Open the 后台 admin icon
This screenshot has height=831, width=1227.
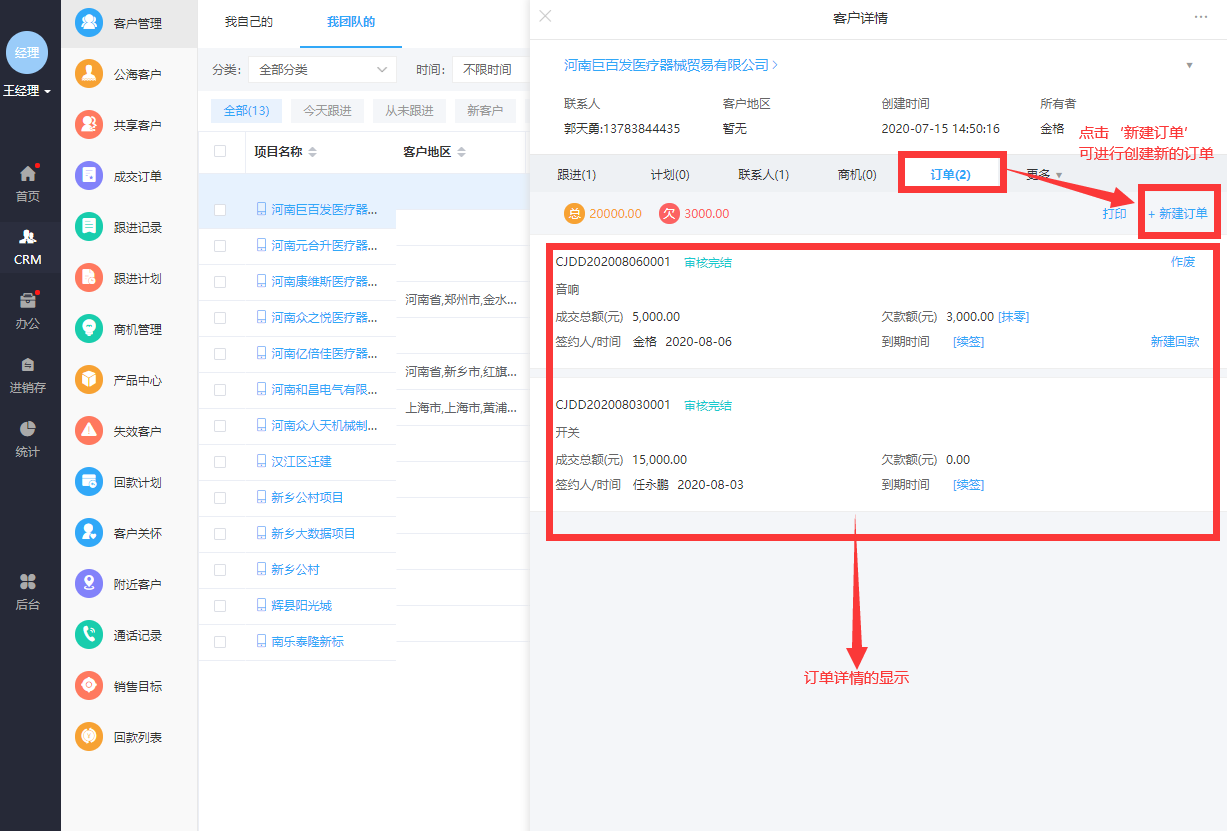point(28,582)
